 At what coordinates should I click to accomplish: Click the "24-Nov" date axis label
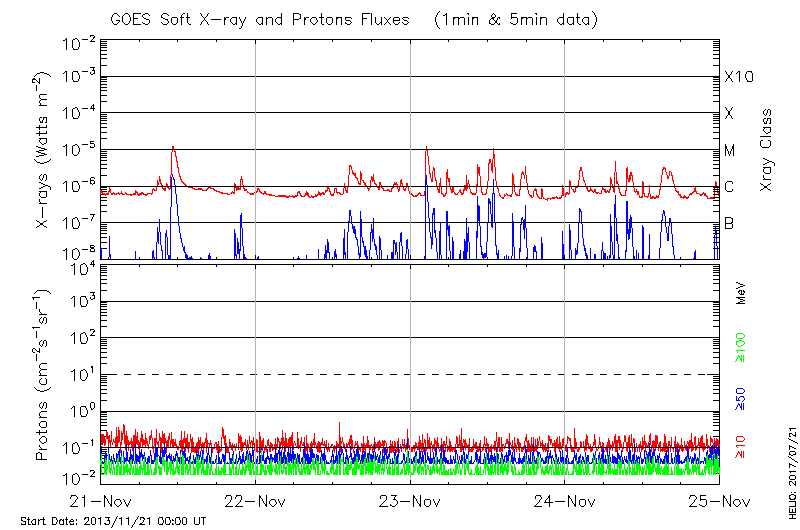(x=565, y=501)
